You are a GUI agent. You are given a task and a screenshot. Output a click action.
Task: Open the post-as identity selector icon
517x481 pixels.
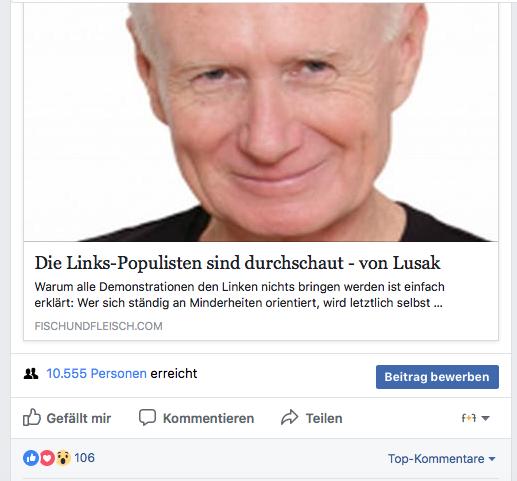(468, 418)
